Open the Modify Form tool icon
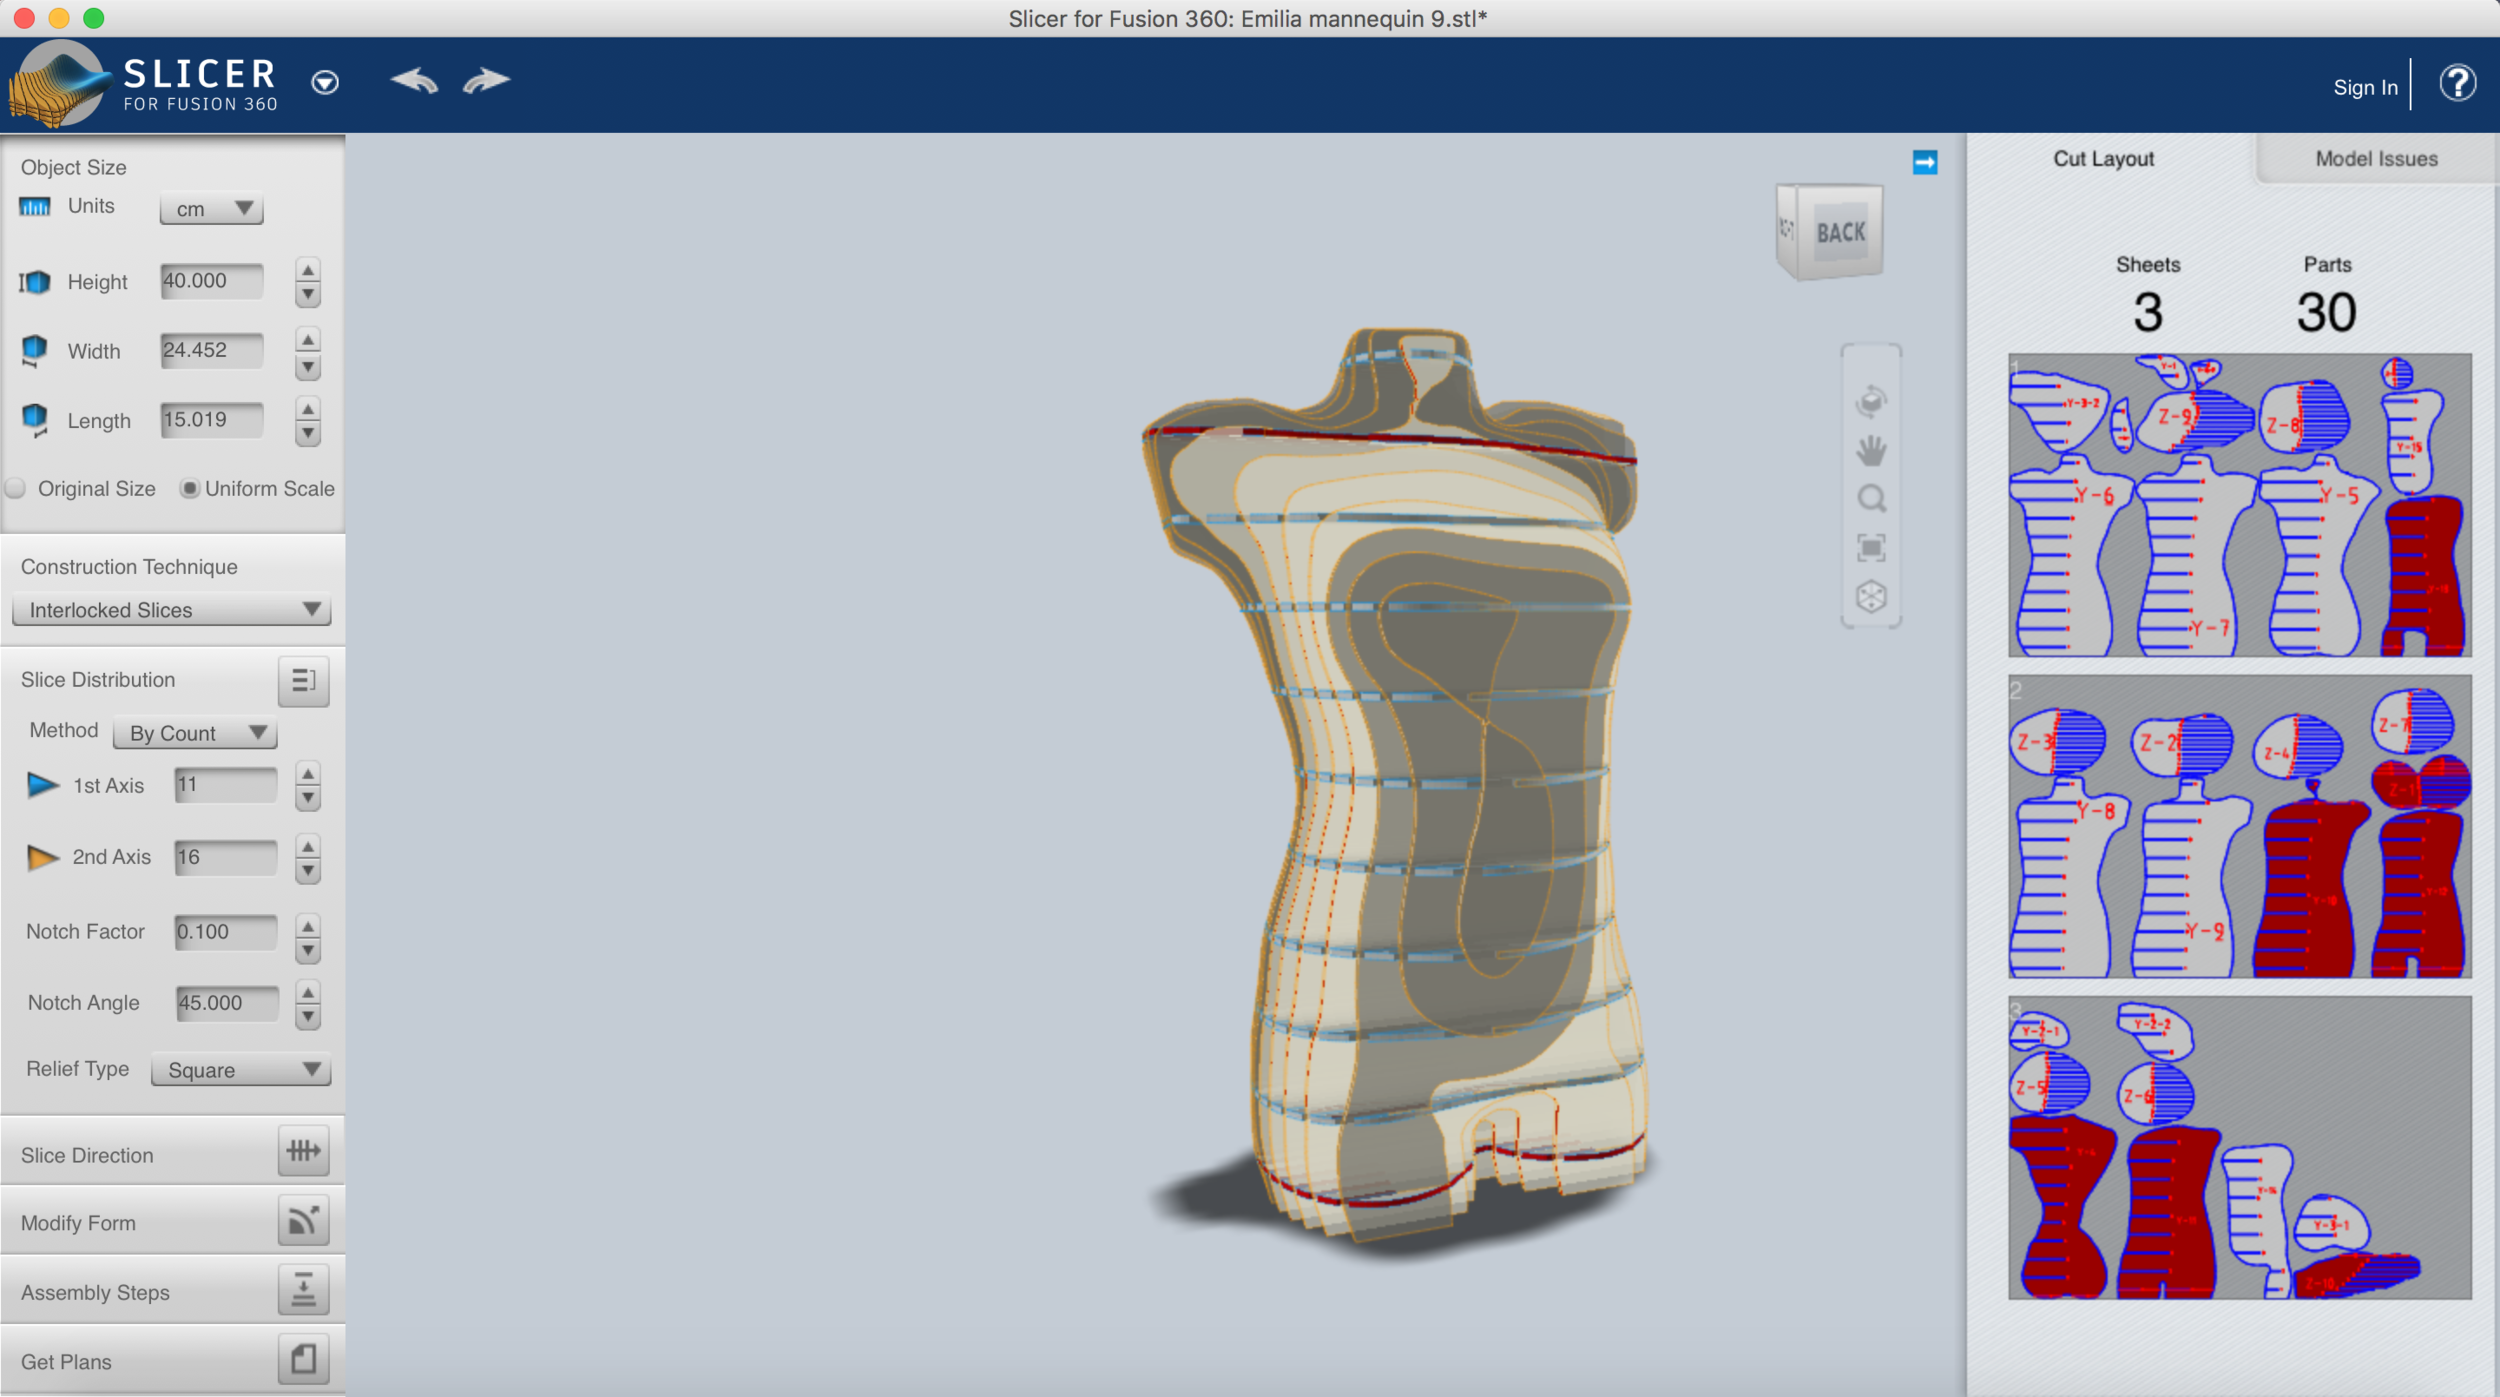The width and height of the screenshot is (2500, 1397). click(304, 1220)
